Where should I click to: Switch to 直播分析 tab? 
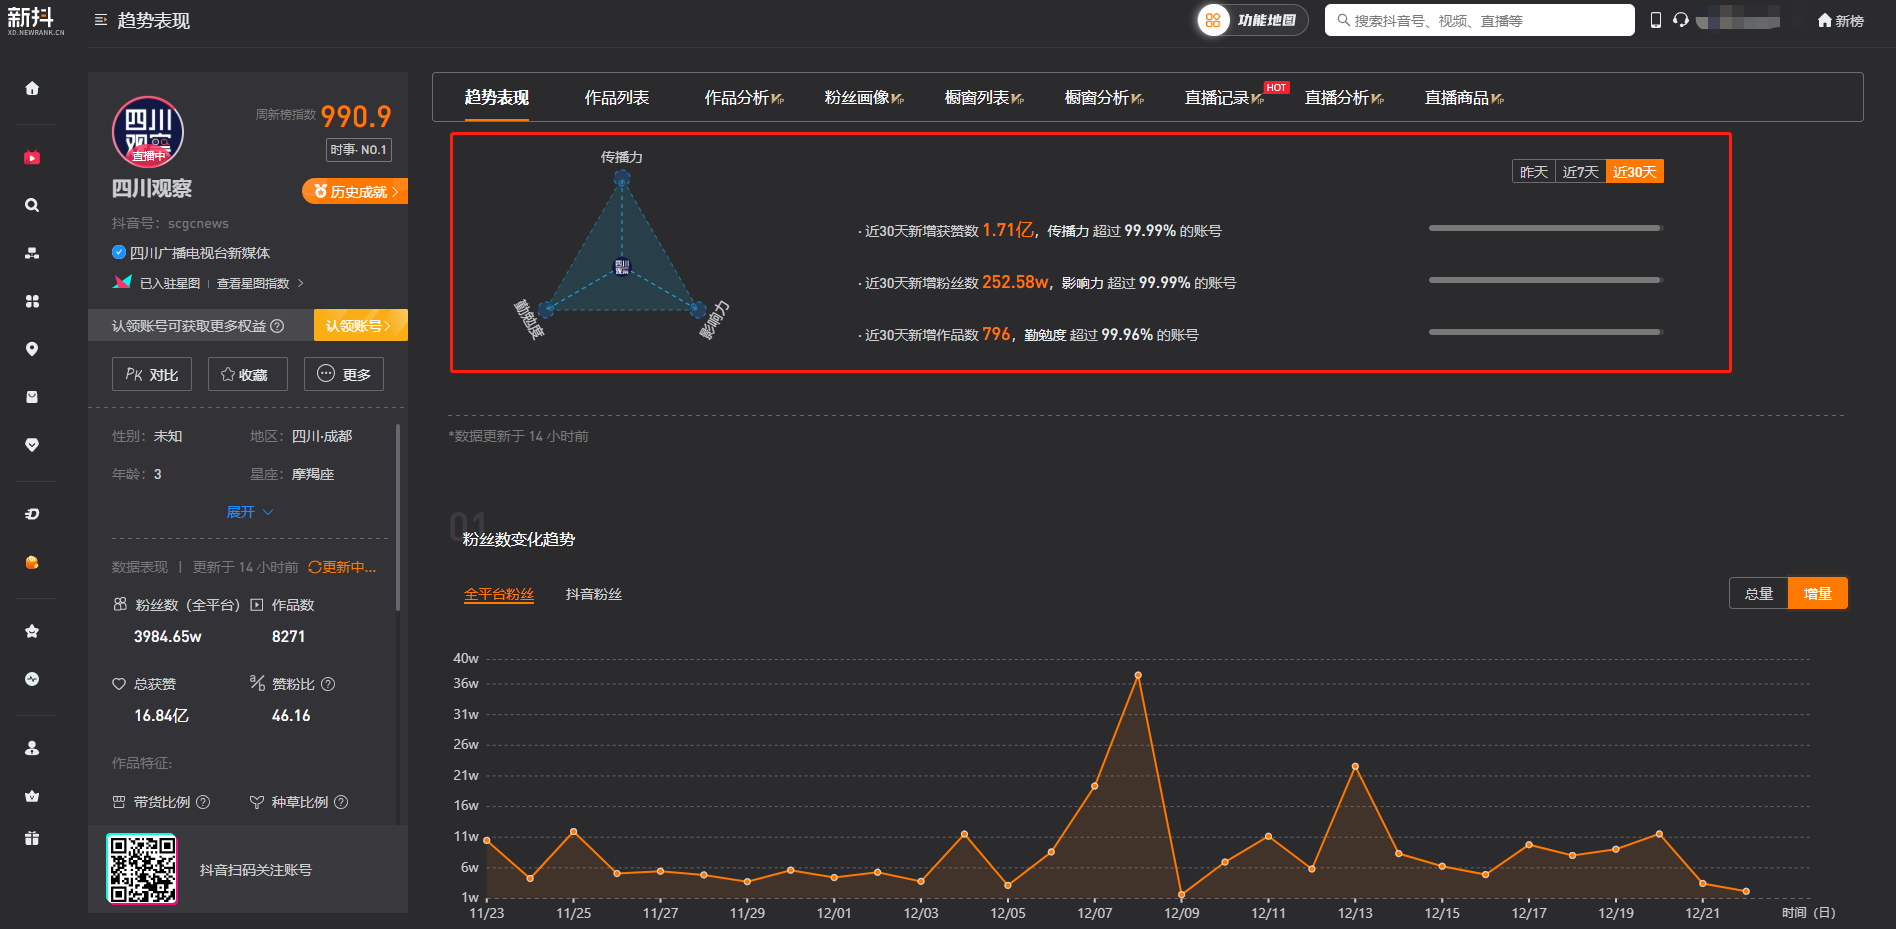coord(1344,98)
